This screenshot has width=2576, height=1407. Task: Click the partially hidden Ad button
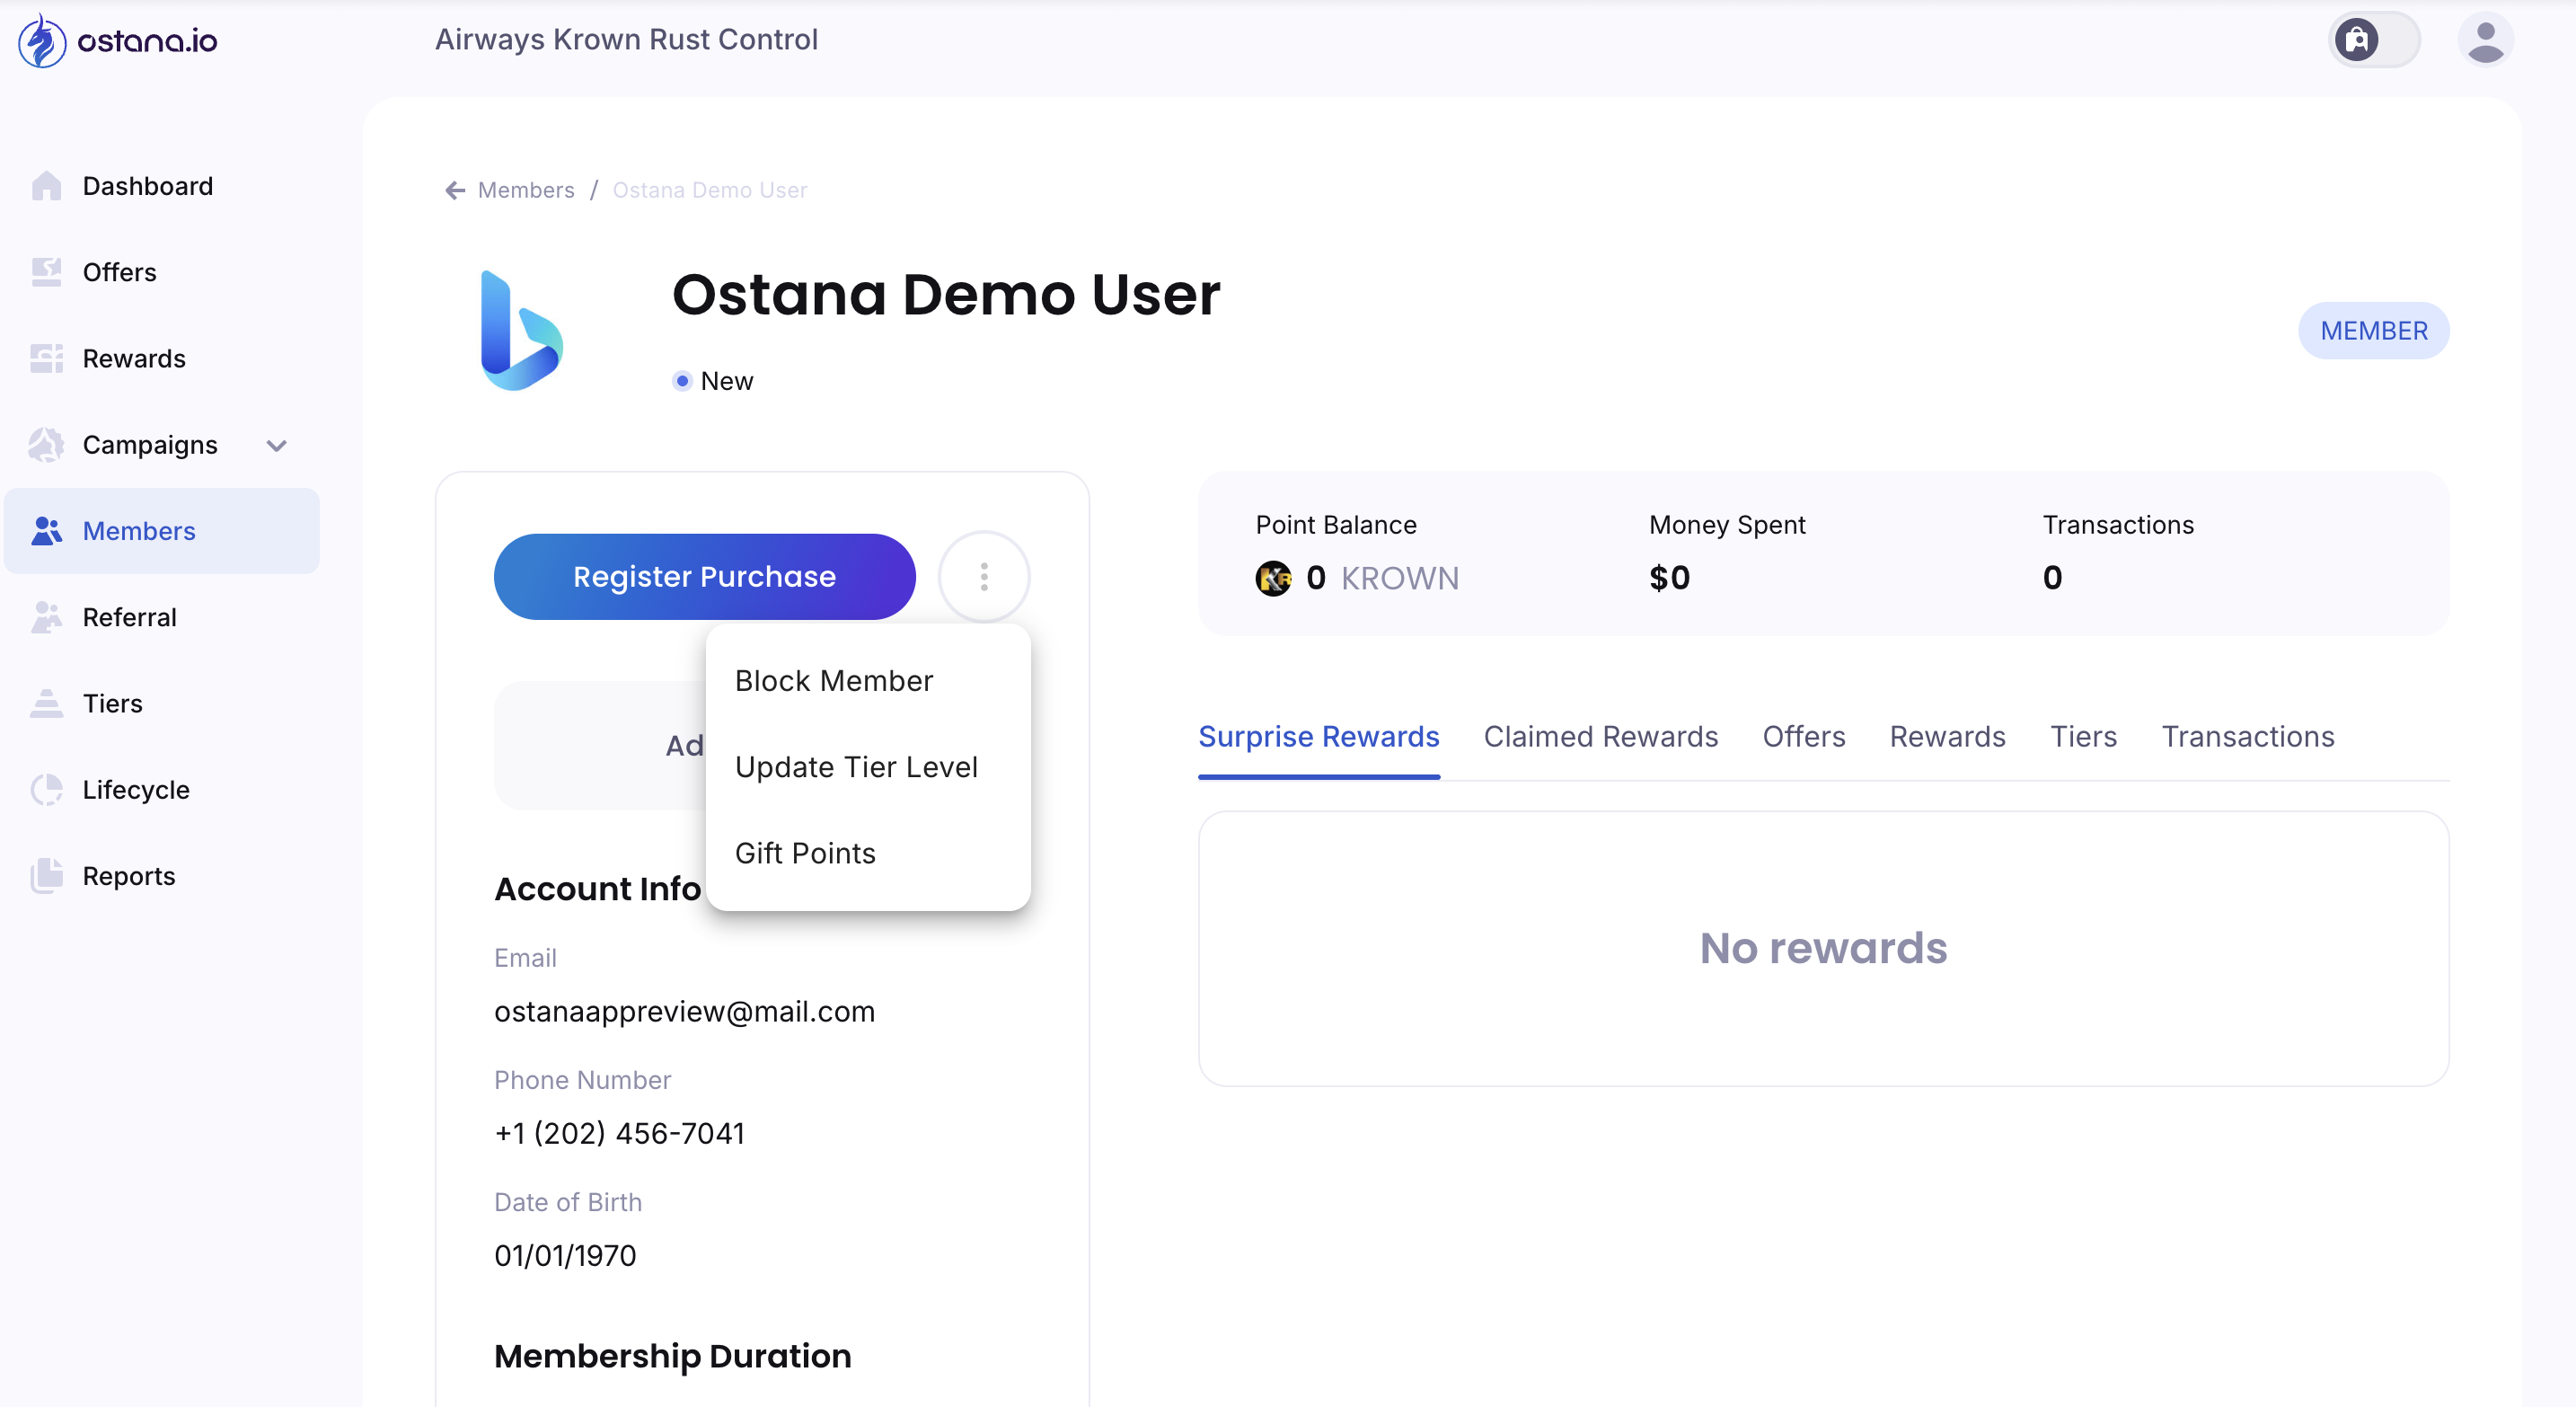(600, 746)
